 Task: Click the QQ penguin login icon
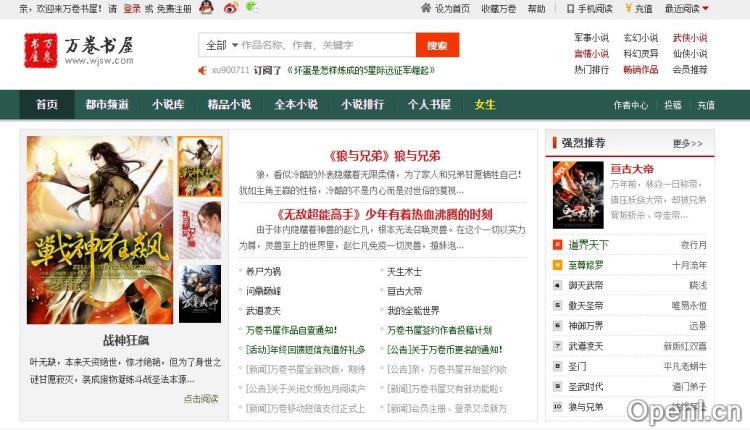point(206,8)
